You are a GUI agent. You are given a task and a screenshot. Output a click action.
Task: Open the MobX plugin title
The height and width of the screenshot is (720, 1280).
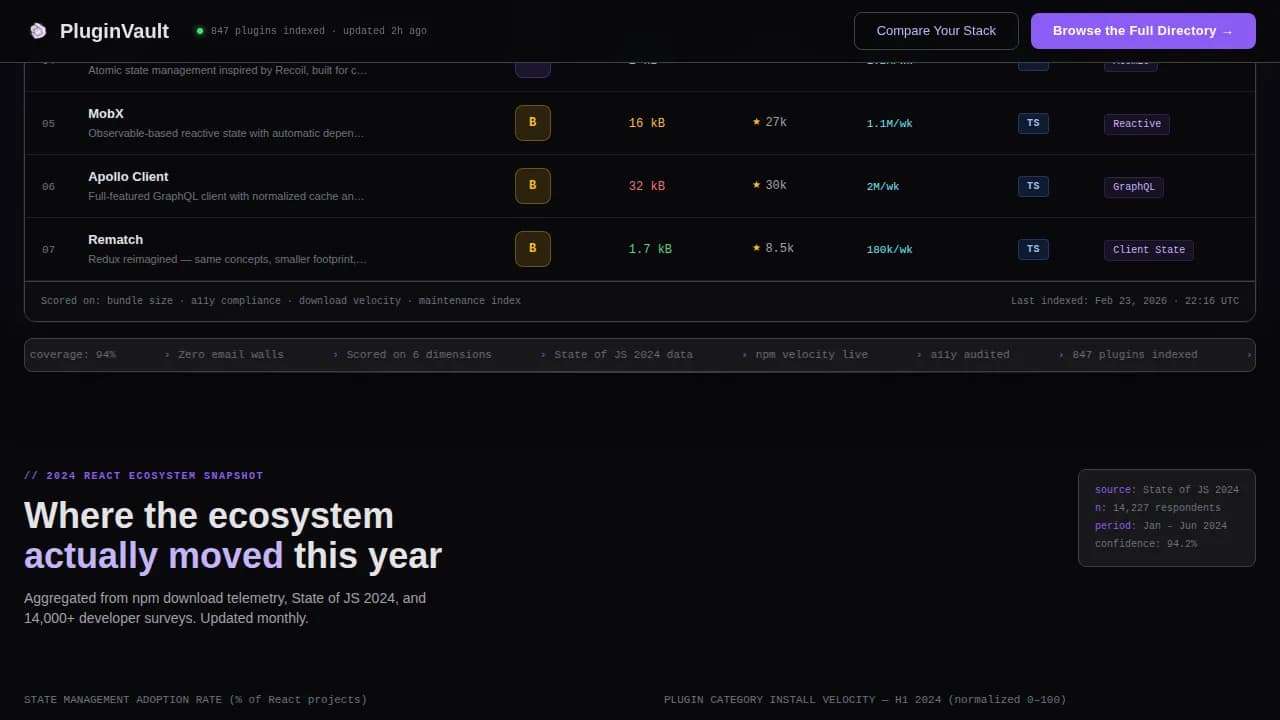(106, 114)
